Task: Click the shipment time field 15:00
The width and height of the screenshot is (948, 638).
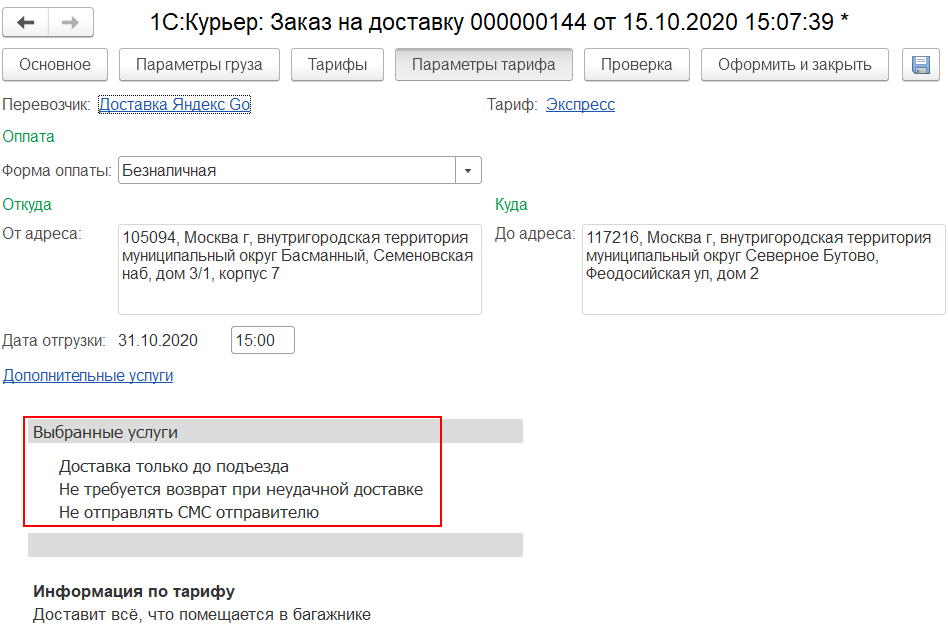Action: point(262,340)
